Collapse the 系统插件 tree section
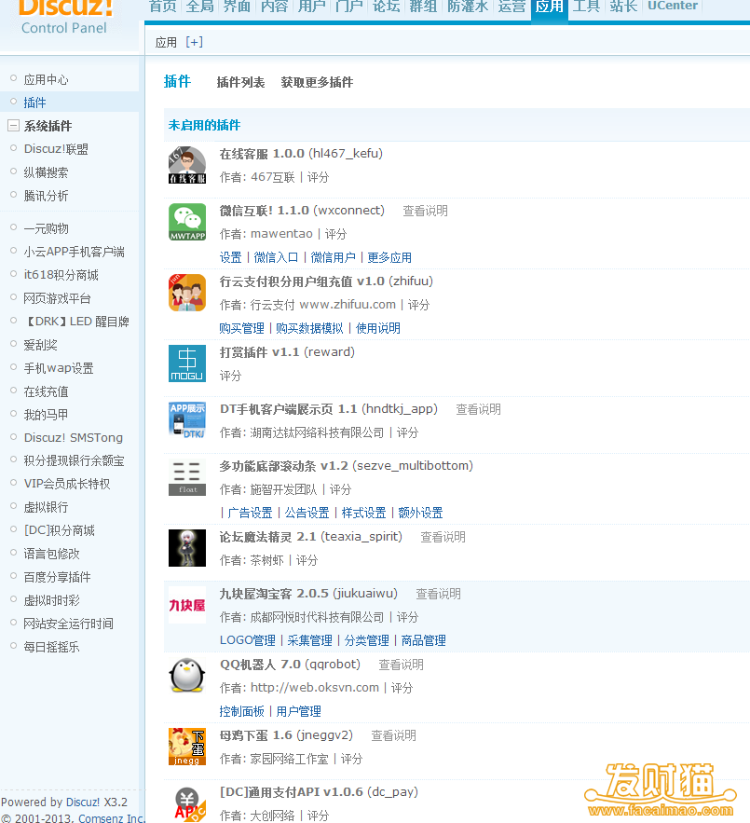Viewport: 750px width, 823px height. point(13,125)
